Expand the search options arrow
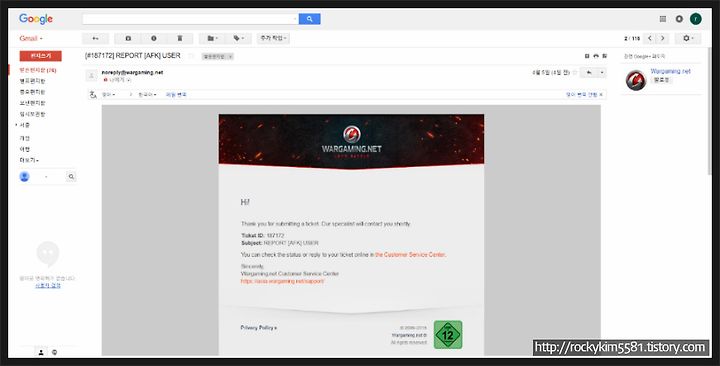 click(294, 19)
